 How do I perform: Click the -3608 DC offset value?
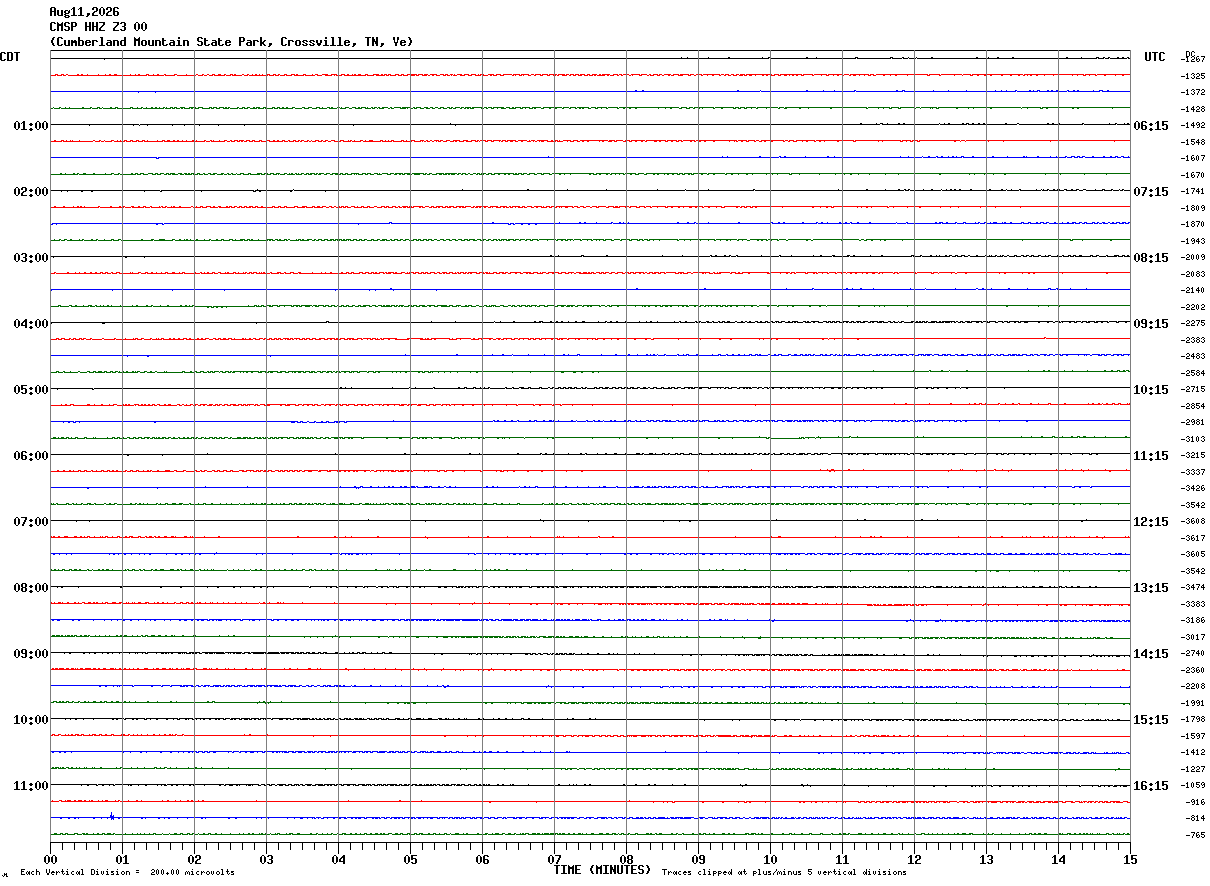(1194, 522)
